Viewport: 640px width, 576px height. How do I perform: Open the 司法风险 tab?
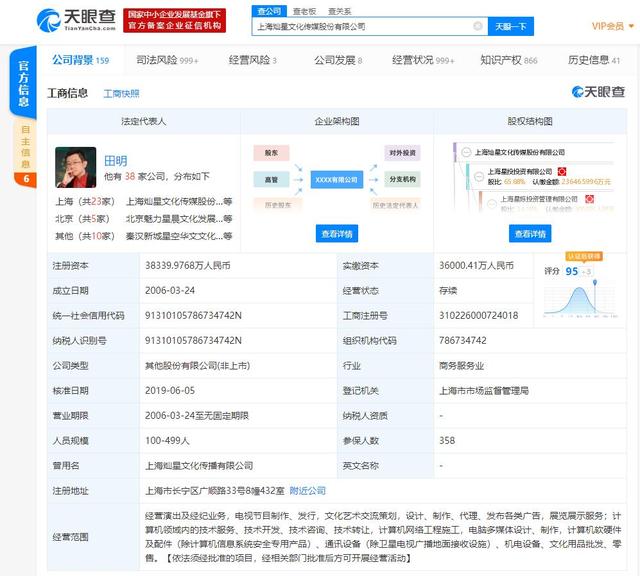point(167,60)
